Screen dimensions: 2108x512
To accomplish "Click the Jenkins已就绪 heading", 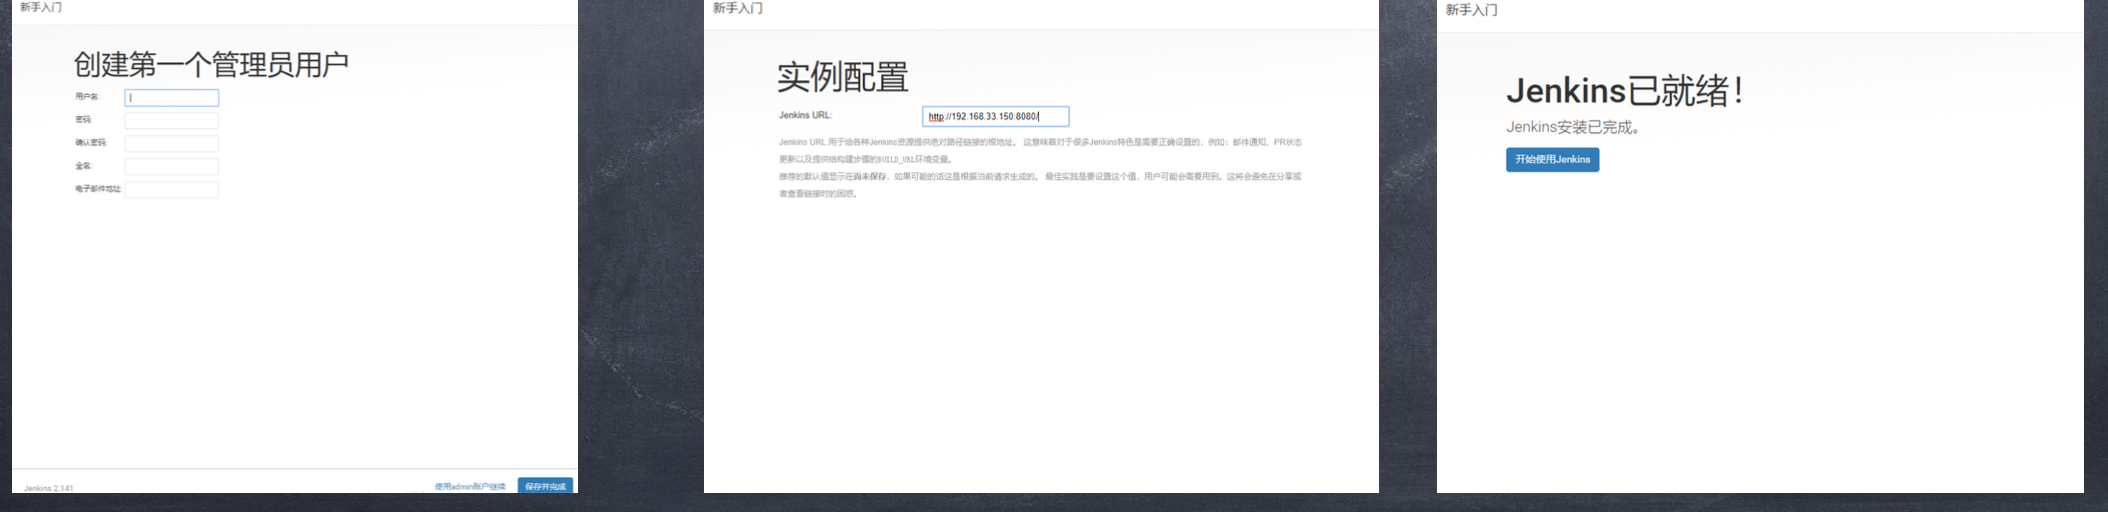I will pos(1625,91).
